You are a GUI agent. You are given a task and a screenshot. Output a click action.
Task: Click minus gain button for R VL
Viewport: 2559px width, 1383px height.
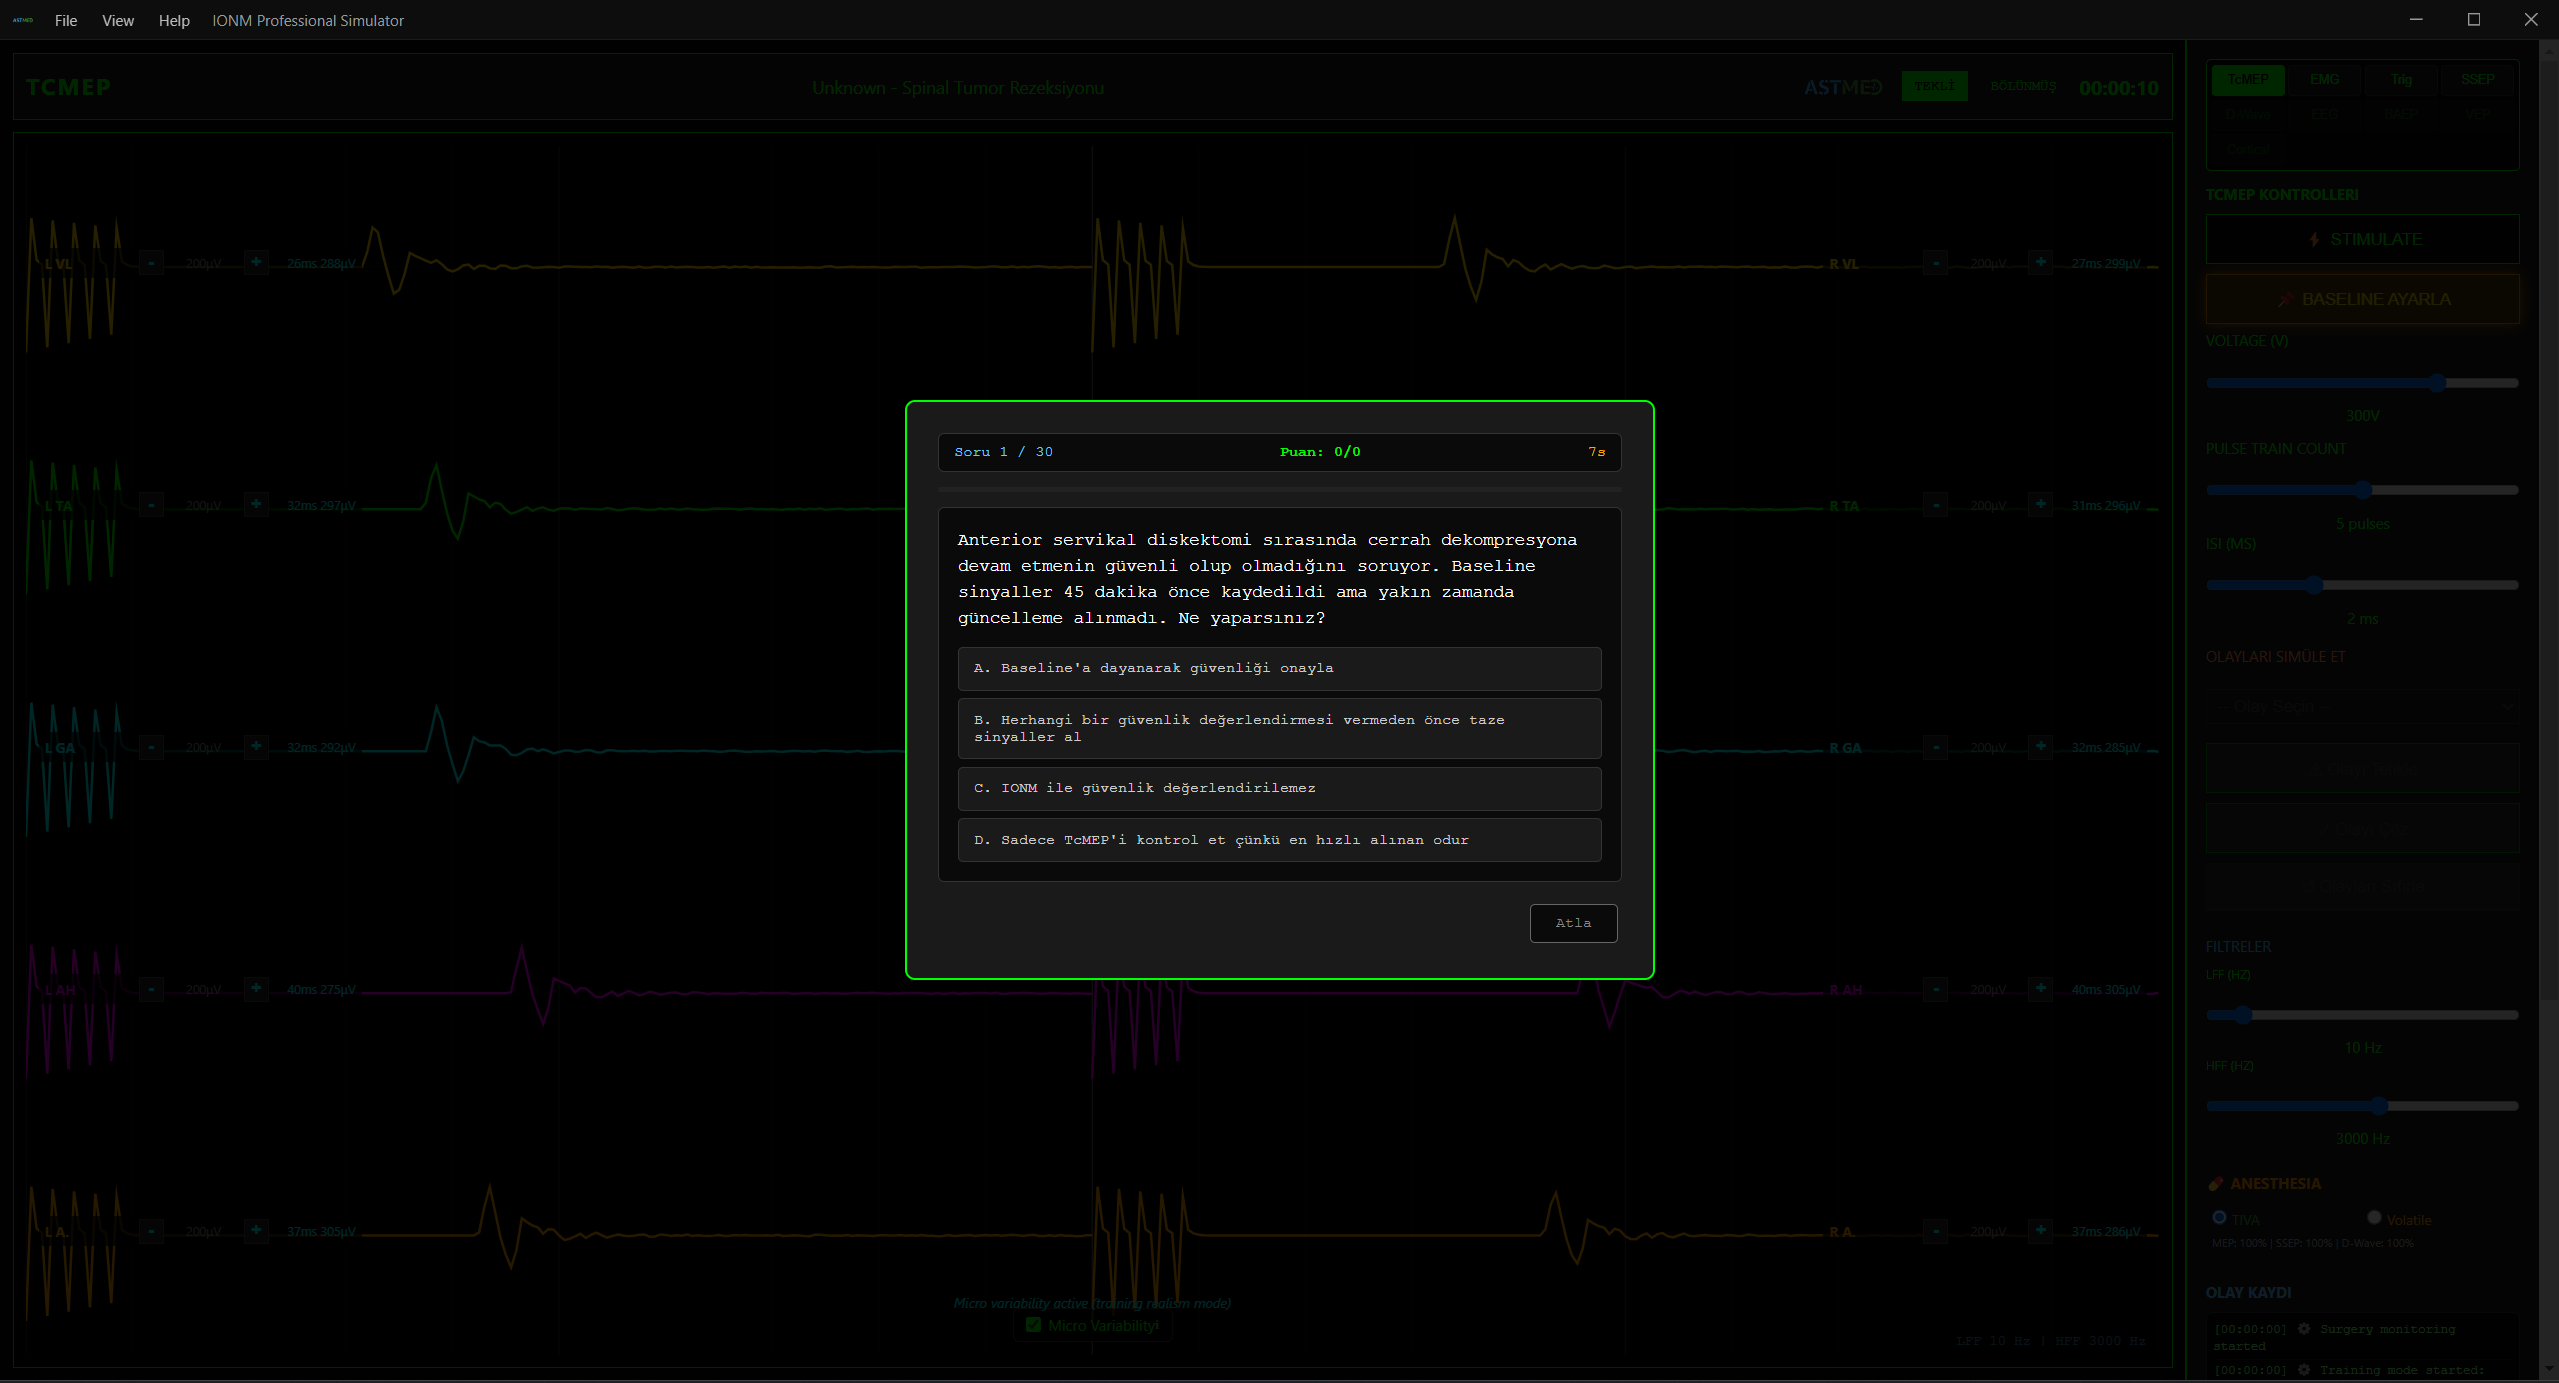pyautogui.click(x=1936, y=263)
